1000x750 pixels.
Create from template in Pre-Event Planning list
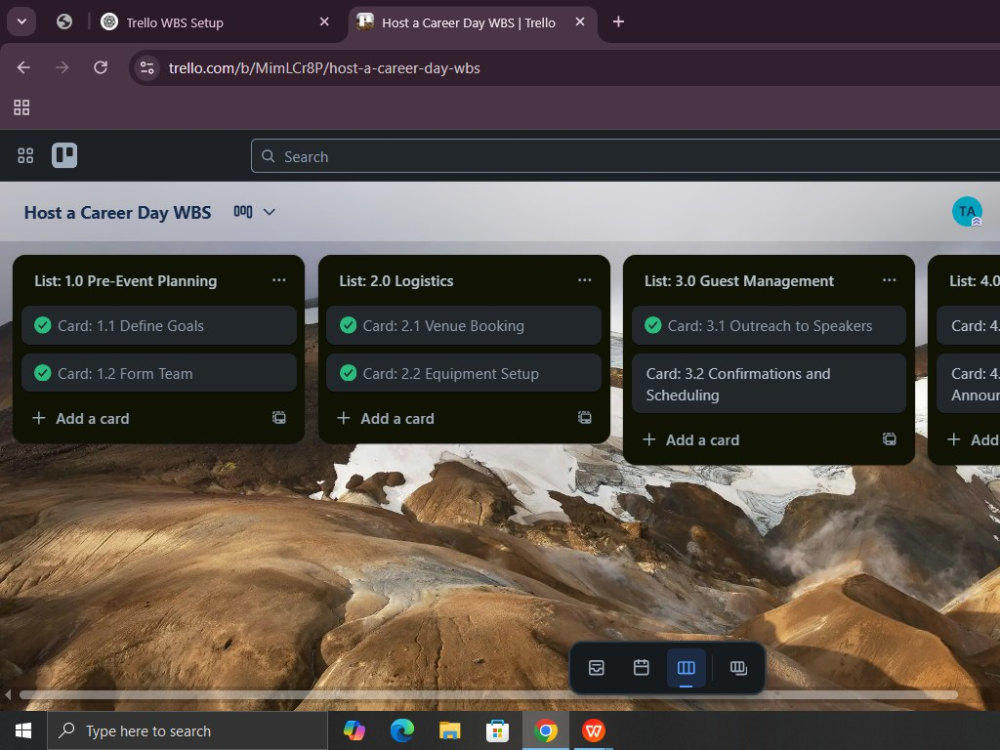tap(279, 418)
